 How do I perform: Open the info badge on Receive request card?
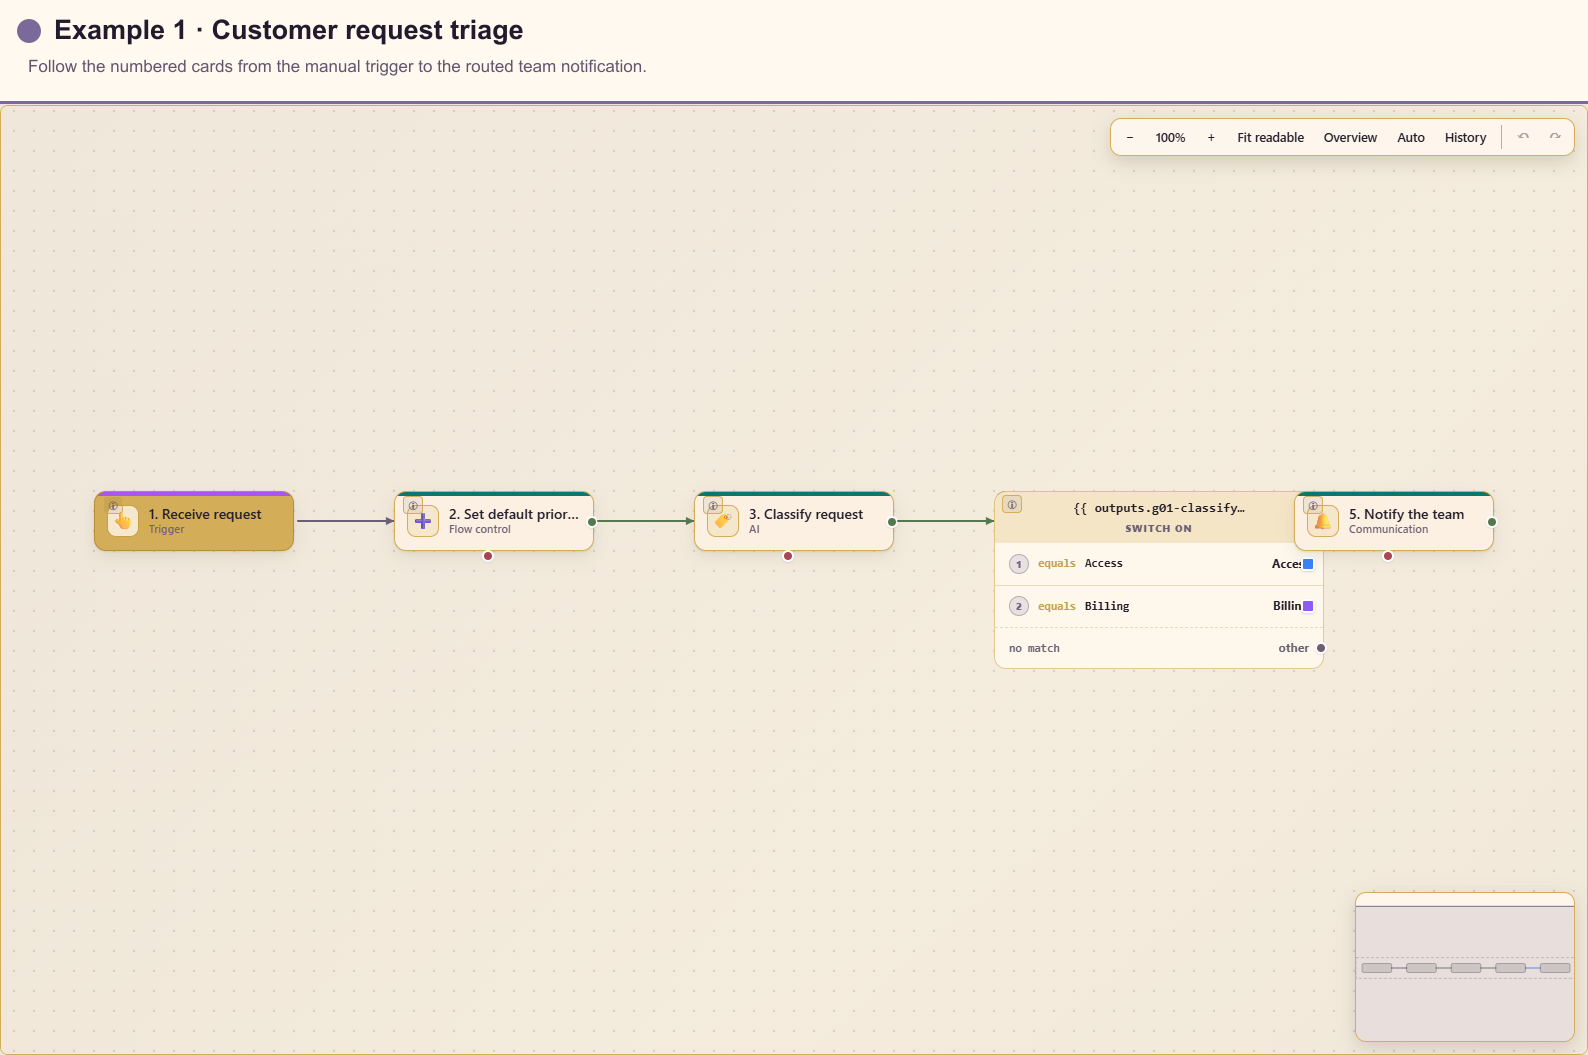click(x=113, y=506)
